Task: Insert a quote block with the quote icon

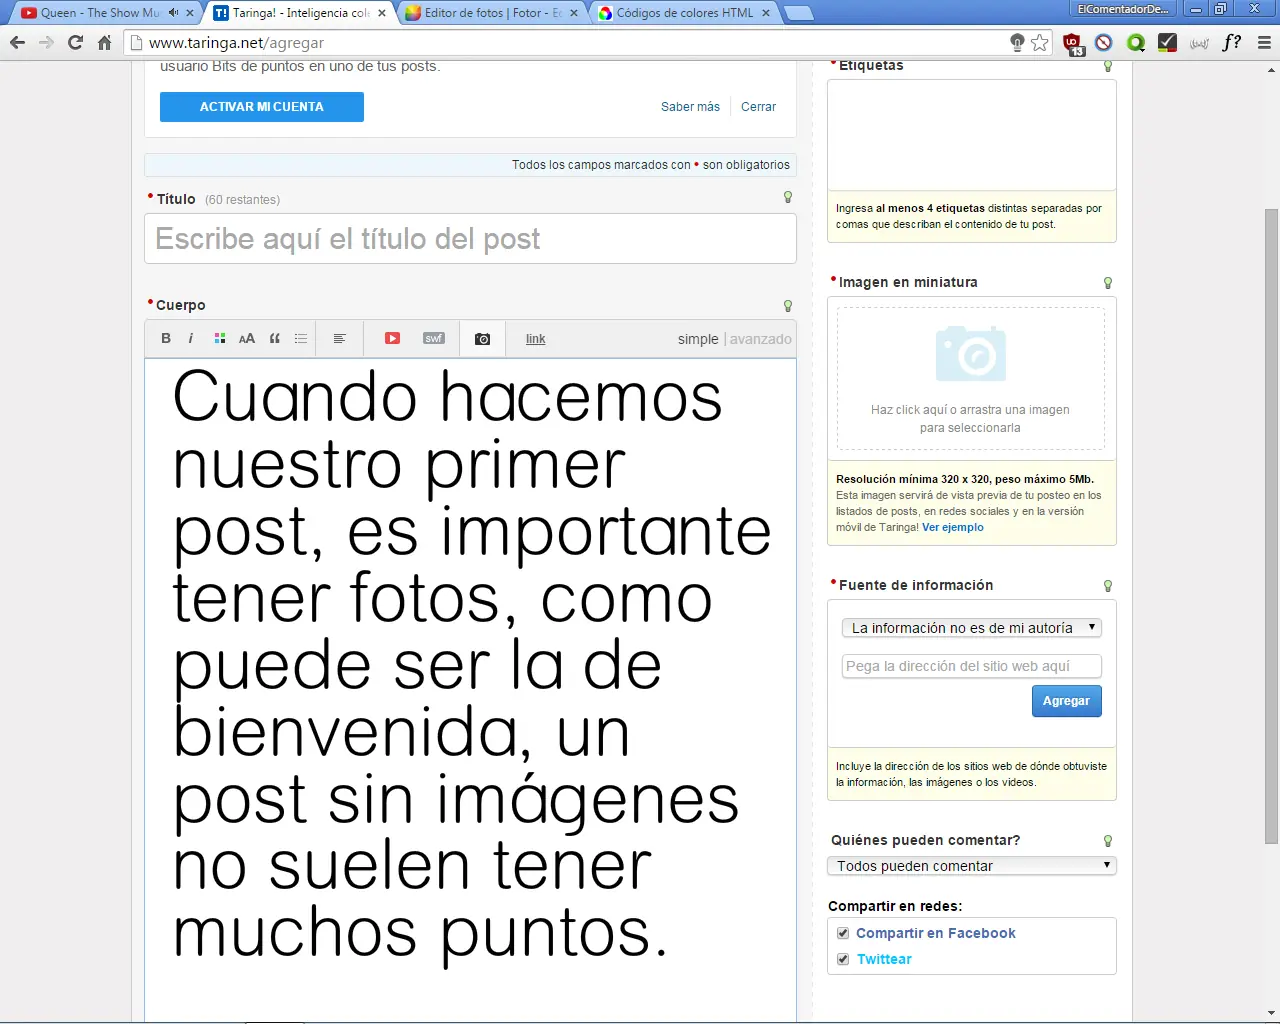Action: [274, 338]
